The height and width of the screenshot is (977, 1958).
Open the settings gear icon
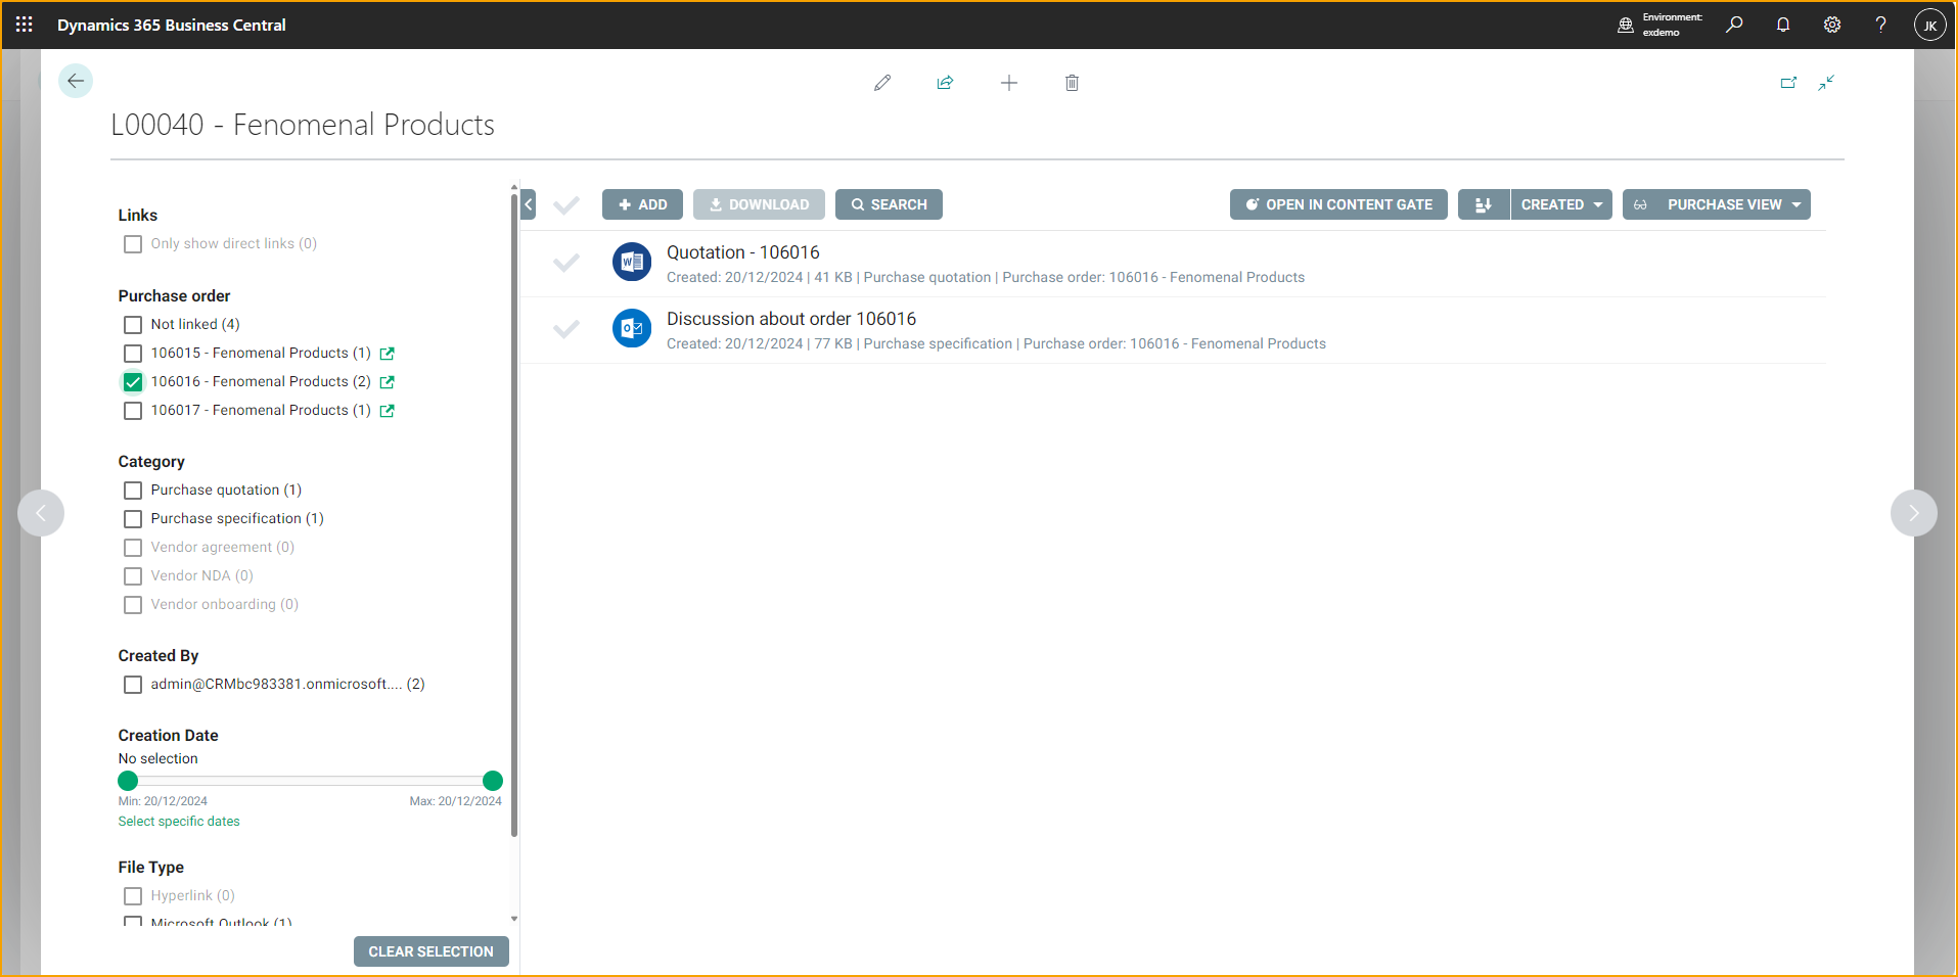point(1831,25)
